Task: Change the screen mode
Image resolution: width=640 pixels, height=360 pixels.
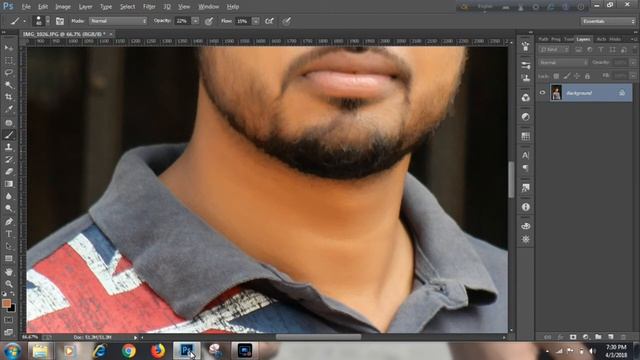Action: [9, 332]
